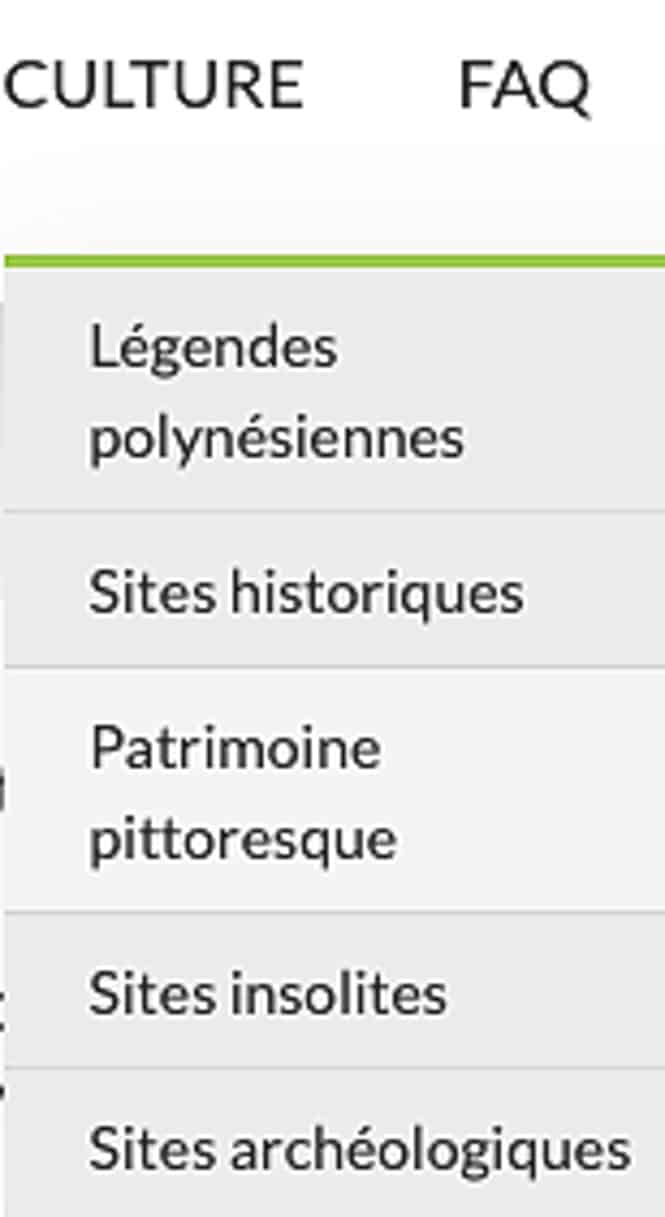The height and width of the screenshot is (1217, 665).
Task: Open the Sites historiques entry
Action: pyautogui.click(x=335, y=590)
